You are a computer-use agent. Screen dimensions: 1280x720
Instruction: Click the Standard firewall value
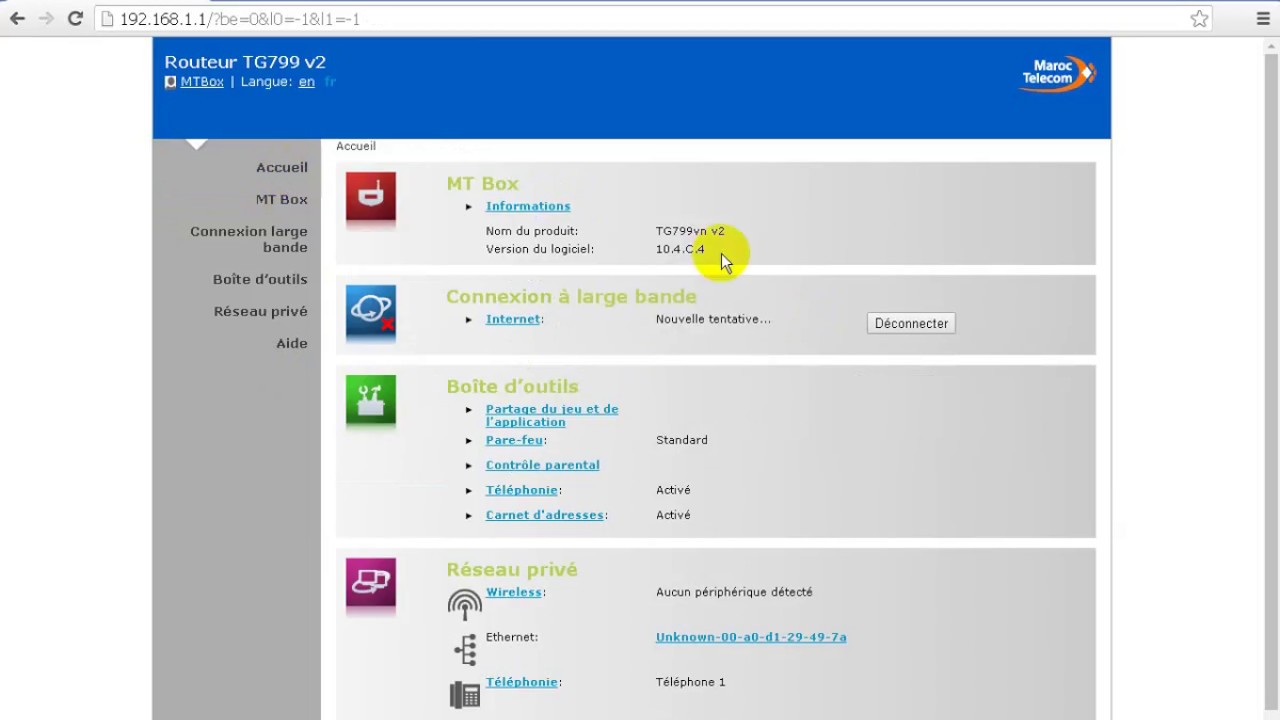tap(682, 440)
